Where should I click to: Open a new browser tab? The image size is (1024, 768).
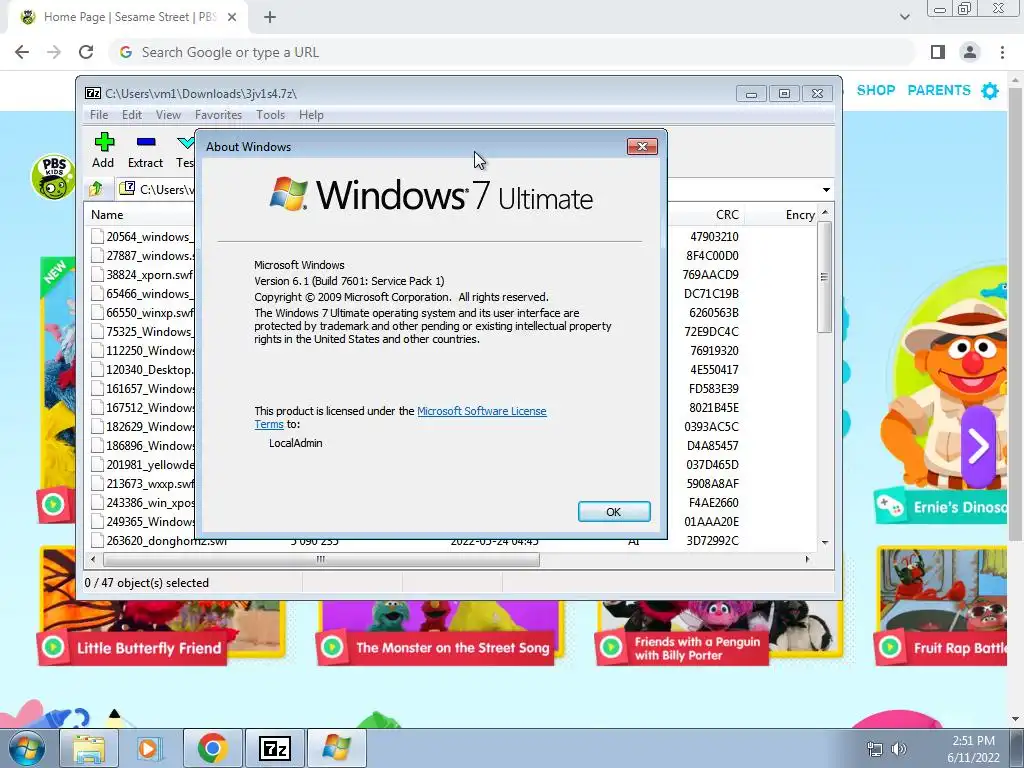point(270,17)
